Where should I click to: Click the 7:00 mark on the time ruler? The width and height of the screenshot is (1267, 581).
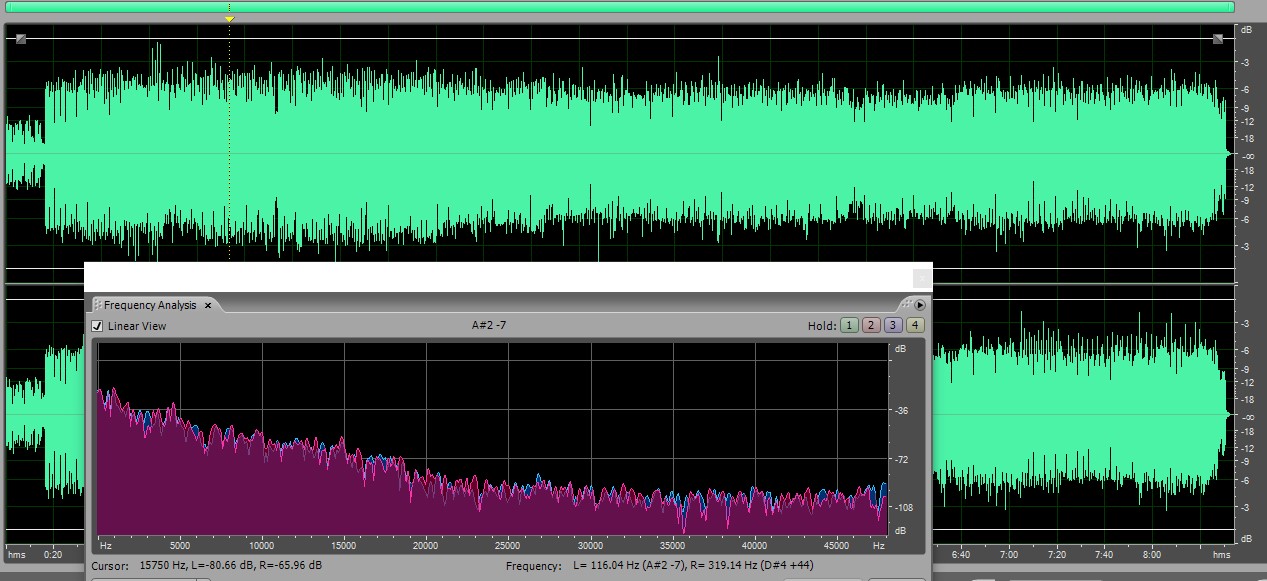[x=1009, y=554]
